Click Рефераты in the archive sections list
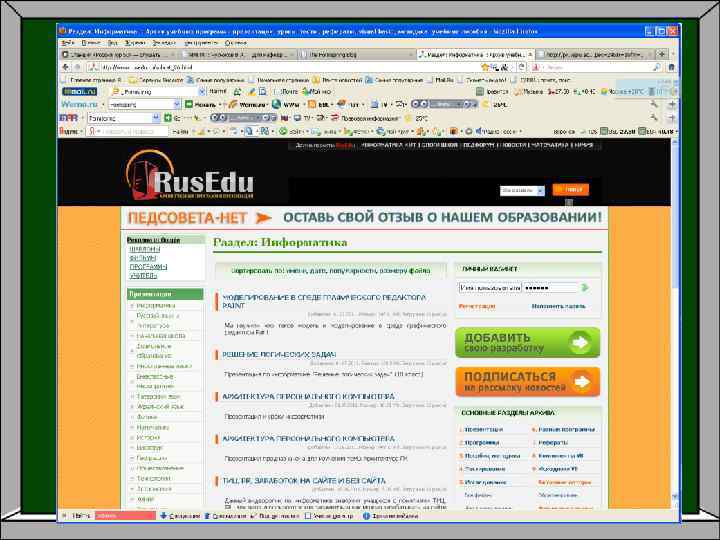This screenshot has height=540, width=720. pos(553,443)
